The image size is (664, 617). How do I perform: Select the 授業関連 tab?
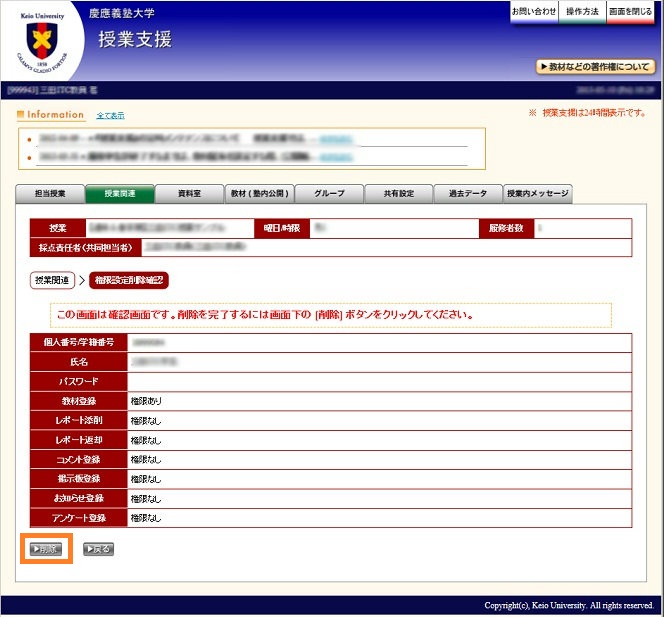[119, 194]
